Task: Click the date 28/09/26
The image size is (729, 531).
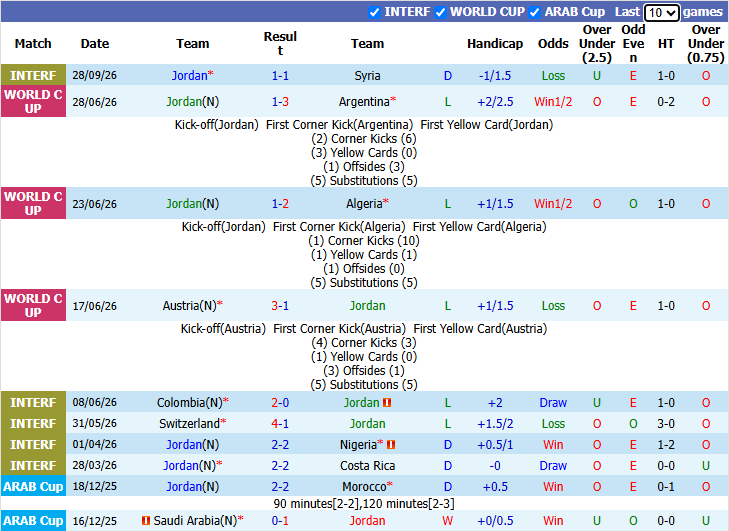Action: [x=94, y=75]
